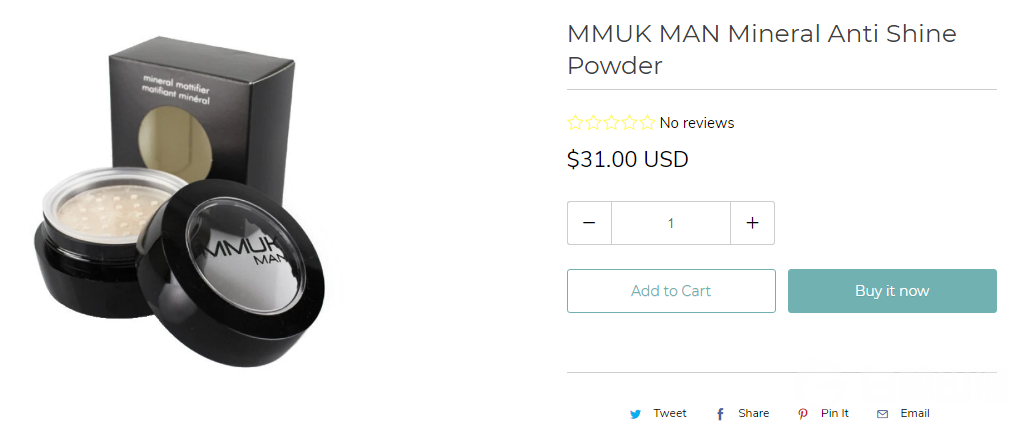The image size is (1025, 434).
Task: Click the Twitter bird icon
Action: [636, 414]
